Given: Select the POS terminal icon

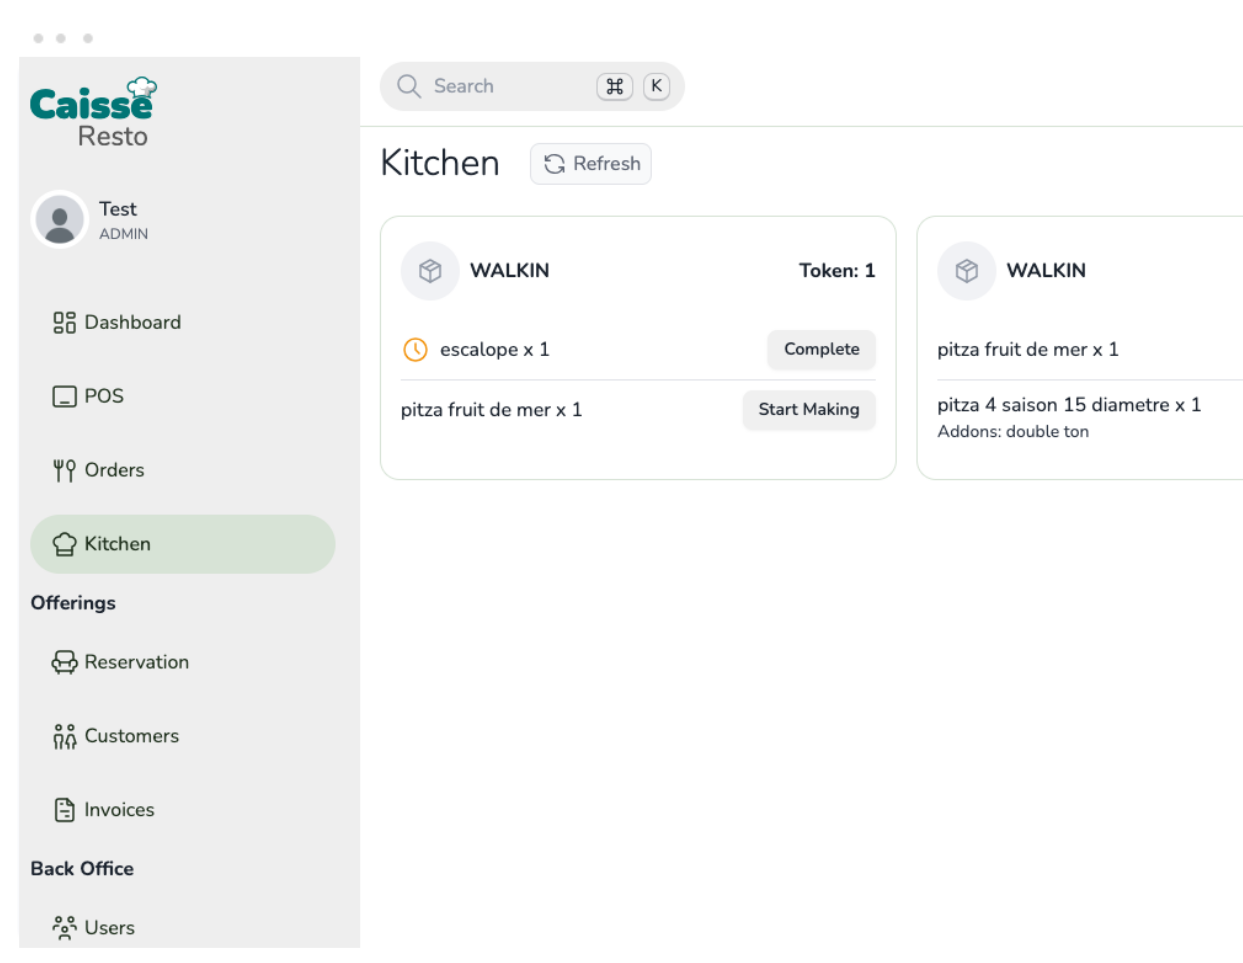Looking at the screenshot, I should tap(64, 396).
